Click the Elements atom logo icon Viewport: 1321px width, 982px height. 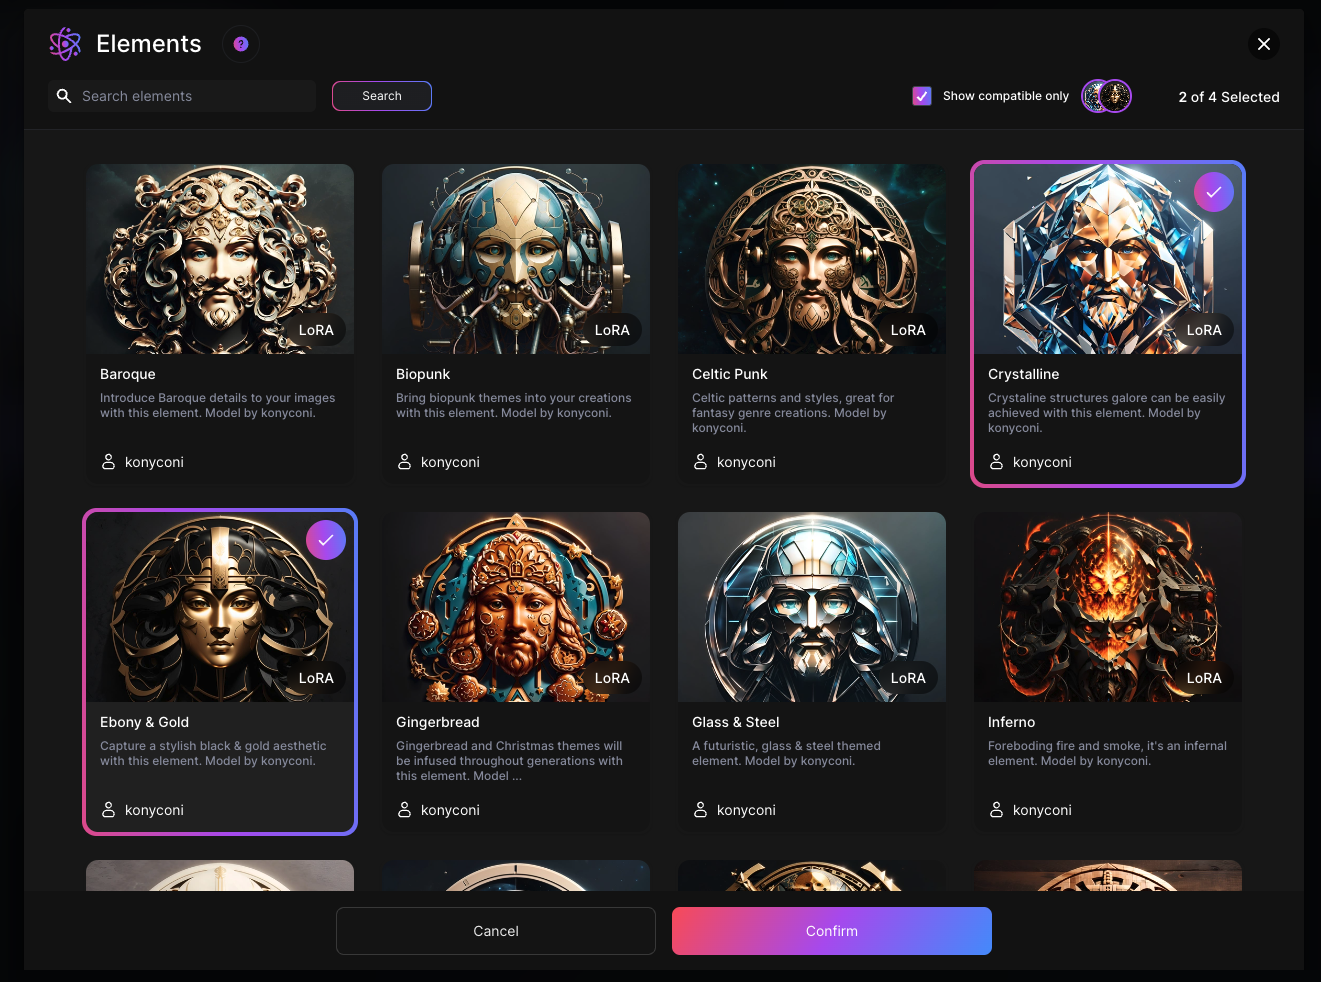(x=65, y=44)
